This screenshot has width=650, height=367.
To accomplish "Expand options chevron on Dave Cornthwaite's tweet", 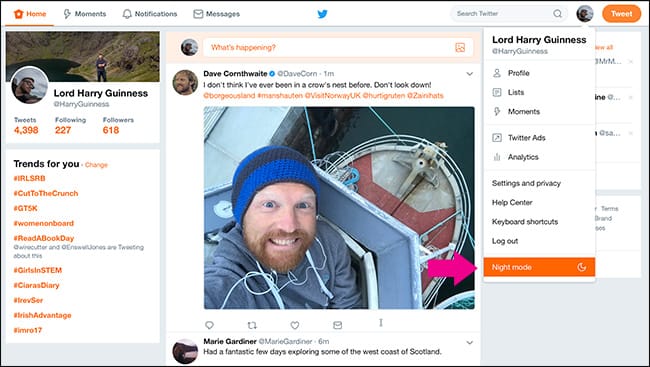I will pyautogui.click(x=469, y=74).
